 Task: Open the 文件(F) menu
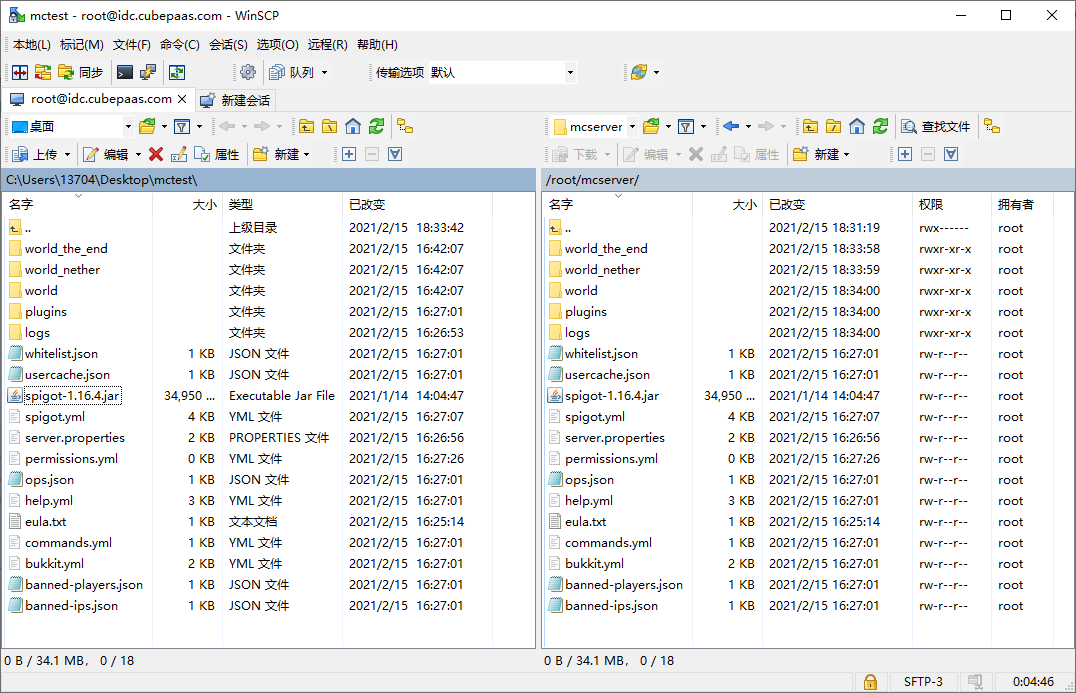(x=132, y=45)
